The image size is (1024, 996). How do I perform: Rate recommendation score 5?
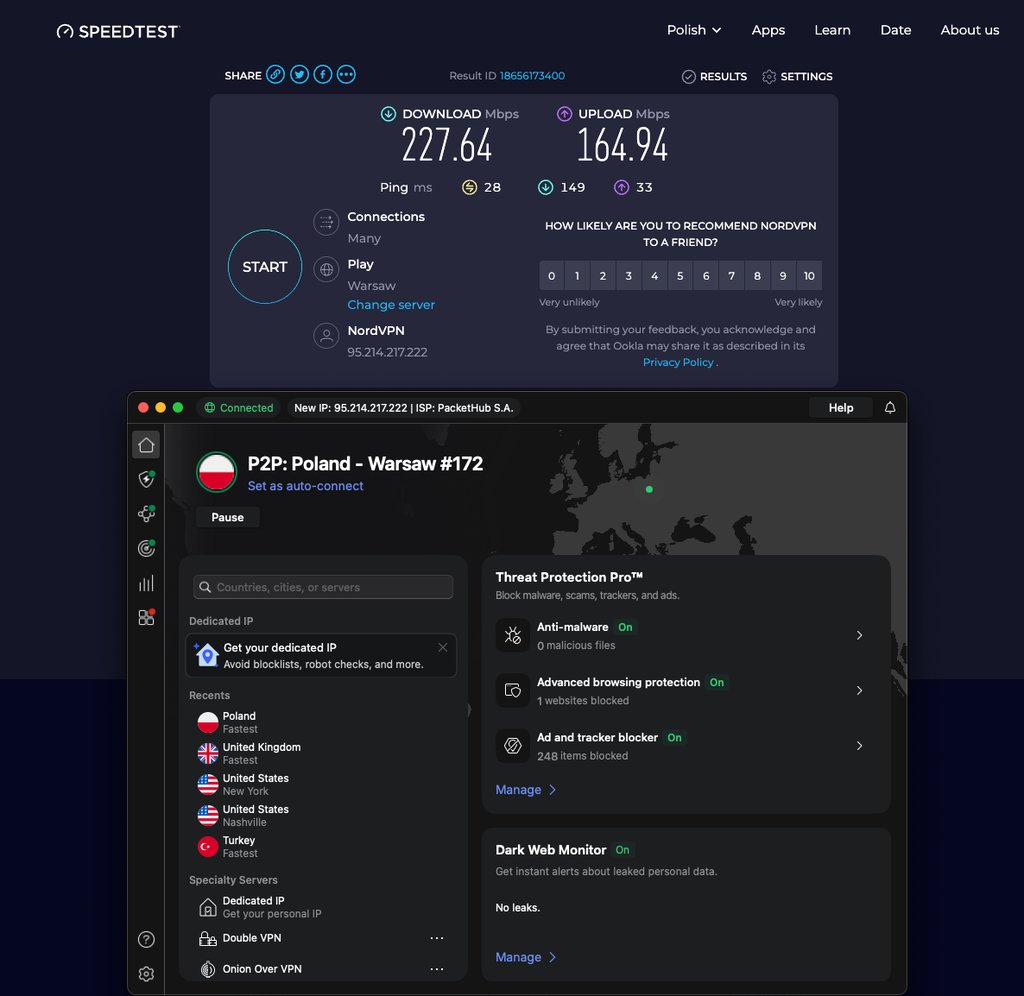(x=680, y=276)
